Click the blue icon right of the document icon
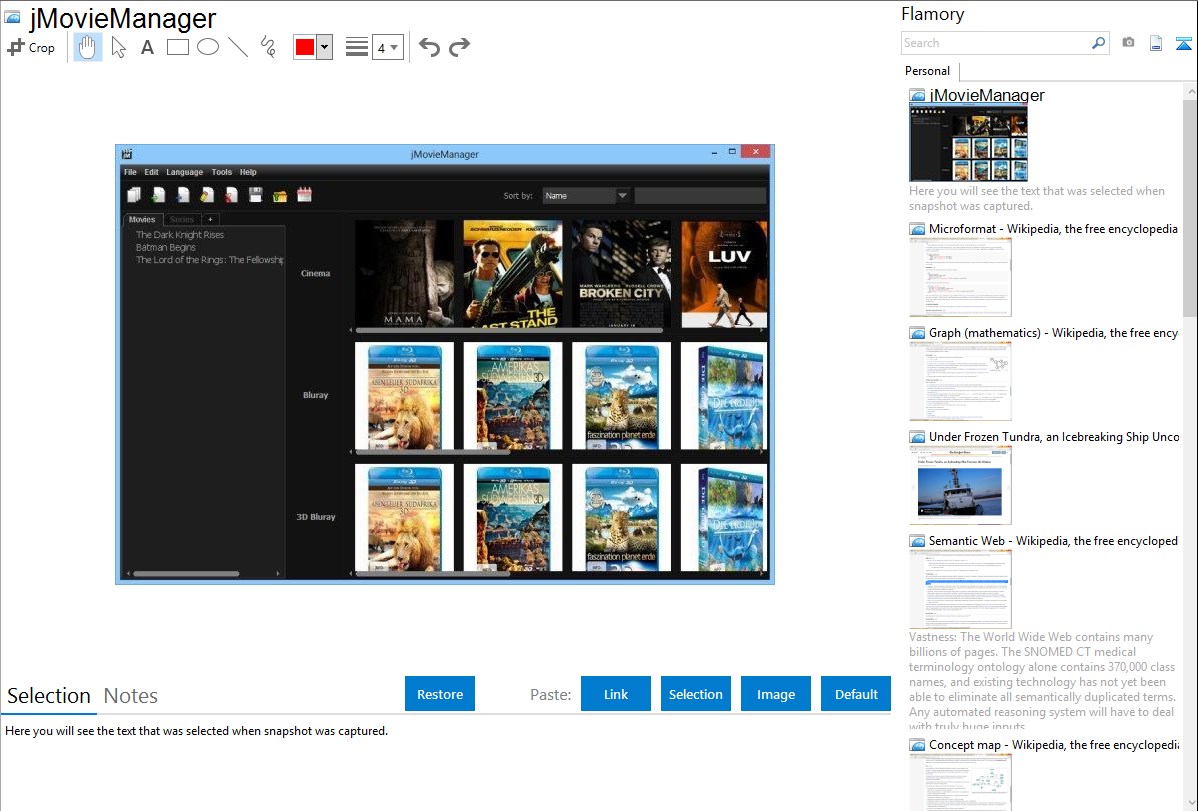Screen dimensions: 1198x811 click(x=1183, y=43)
